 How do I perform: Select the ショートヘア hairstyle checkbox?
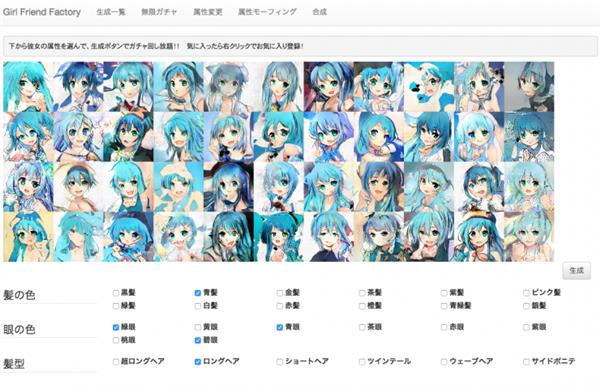[x=280, y=362]
